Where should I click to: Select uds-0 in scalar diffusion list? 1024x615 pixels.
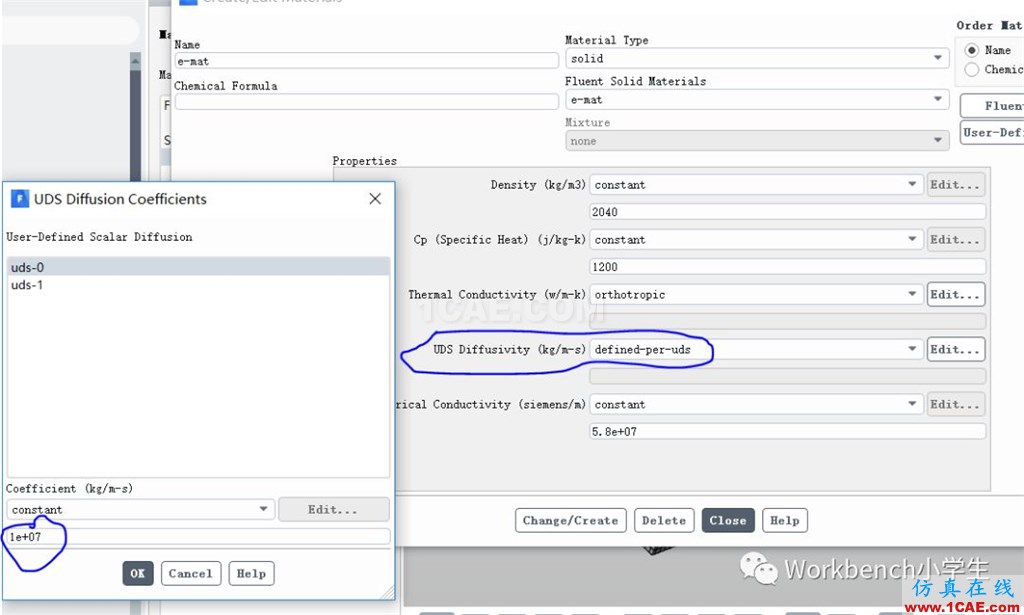[199, 267]
